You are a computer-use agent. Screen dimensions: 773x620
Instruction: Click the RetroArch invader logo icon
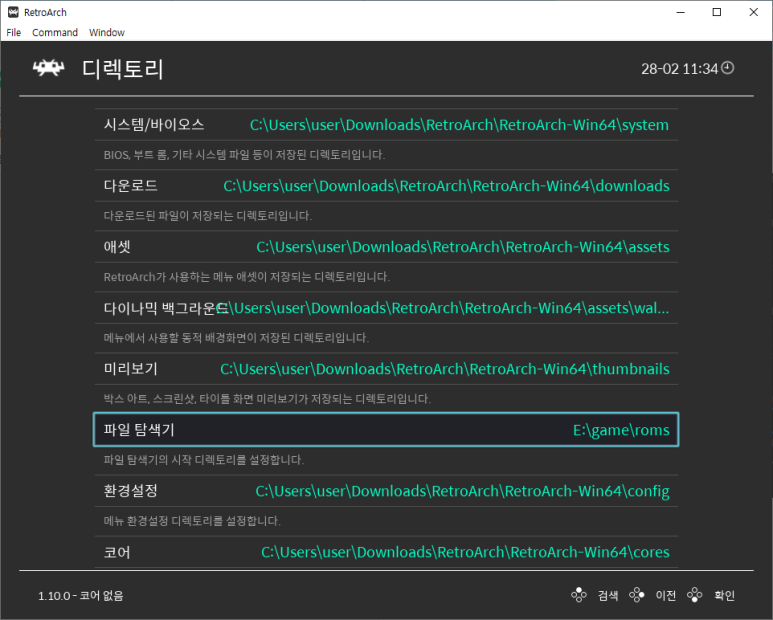tap(48, 68)
